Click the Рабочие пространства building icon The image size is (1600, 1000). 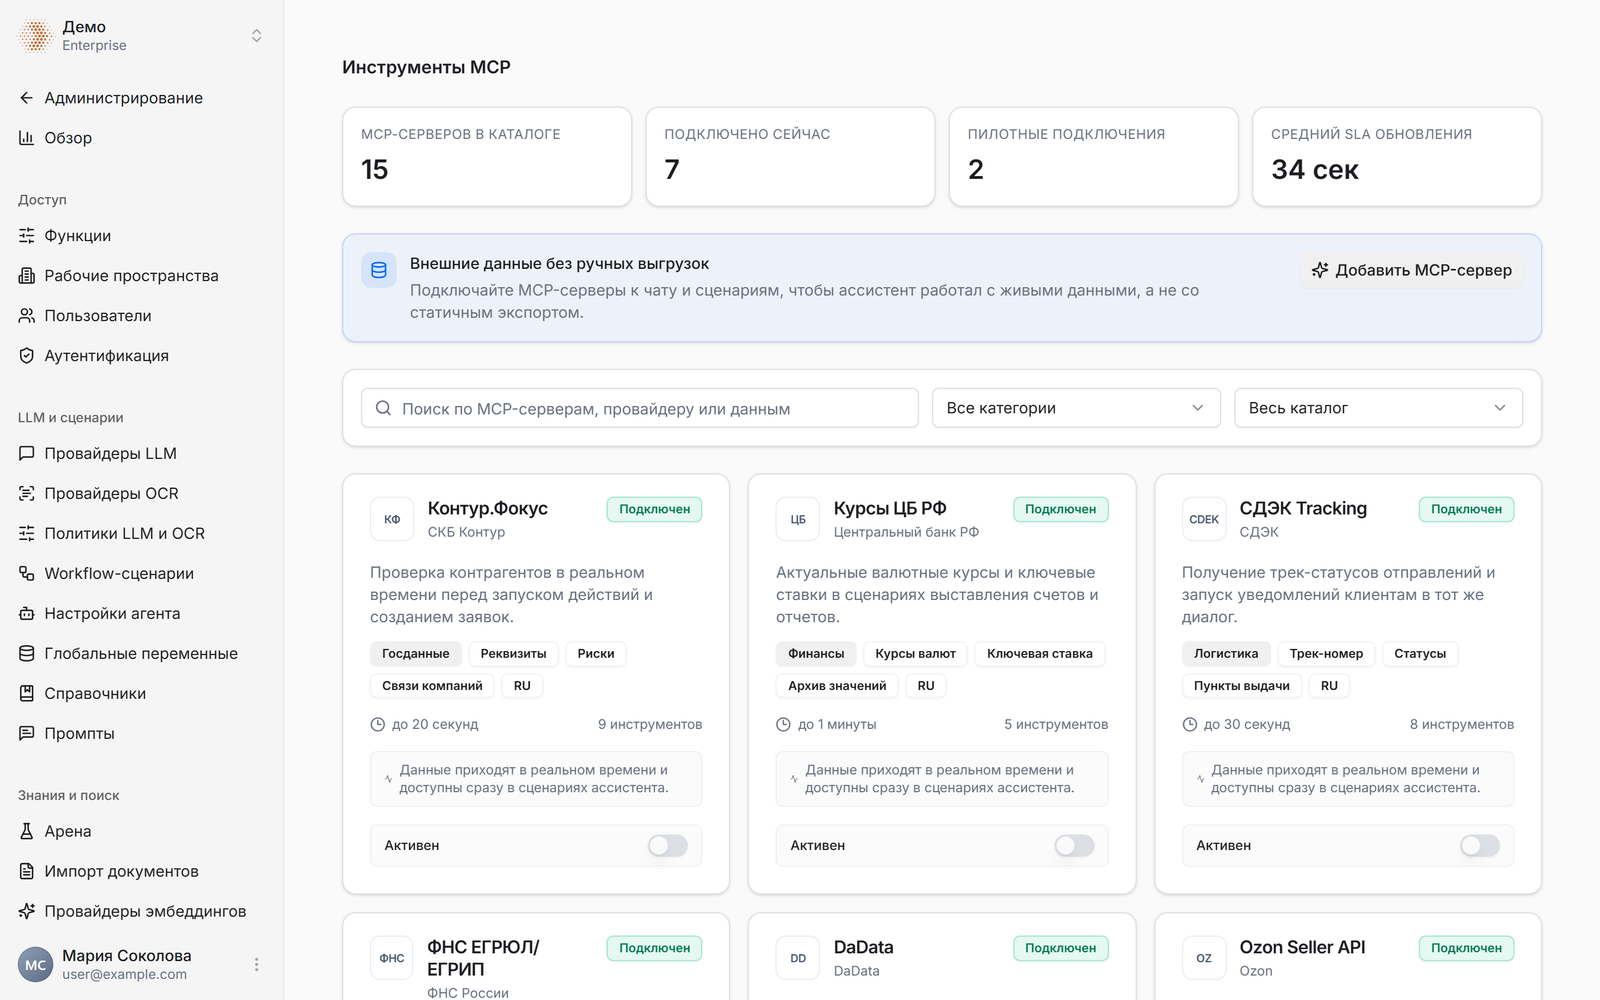(x=27, y=276)
